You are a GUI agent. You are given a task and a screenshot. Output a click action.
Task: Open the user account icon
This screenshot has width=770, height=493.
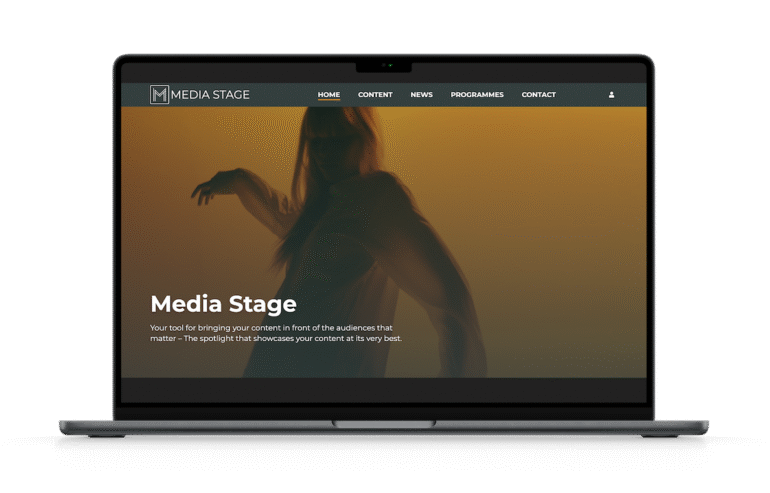tap(611, 95)
